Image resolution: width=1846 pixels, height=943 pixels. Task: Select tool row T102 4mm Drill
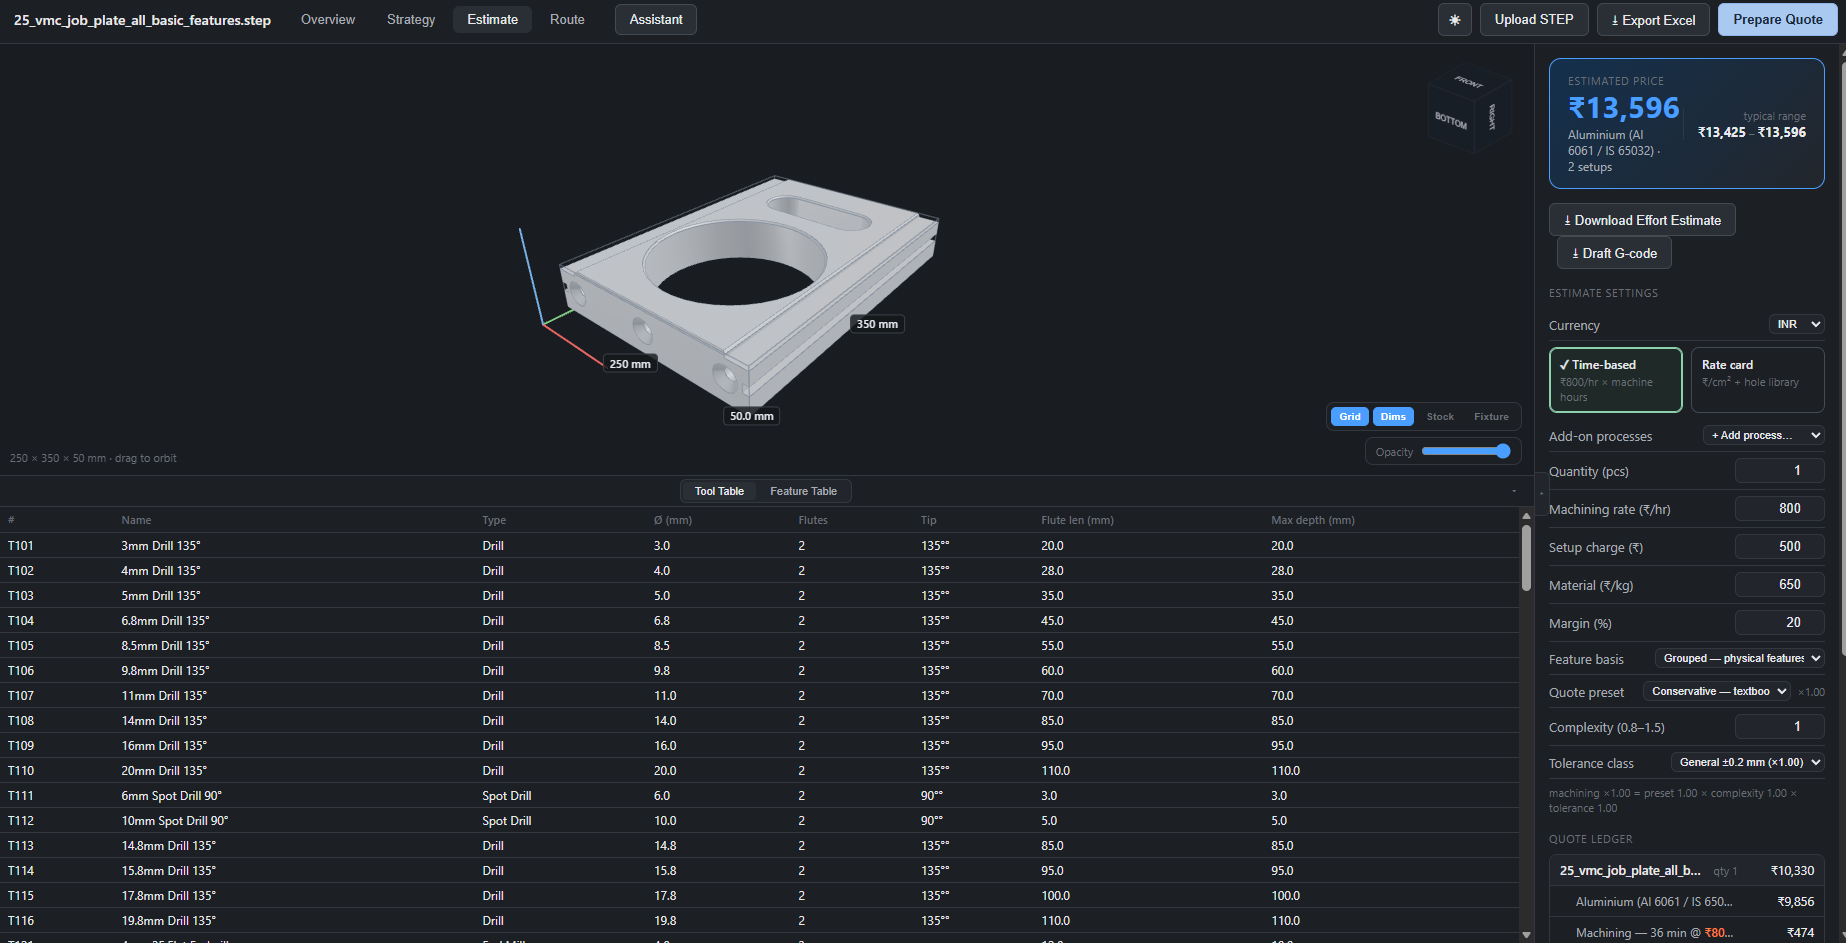tap(760, 571)
